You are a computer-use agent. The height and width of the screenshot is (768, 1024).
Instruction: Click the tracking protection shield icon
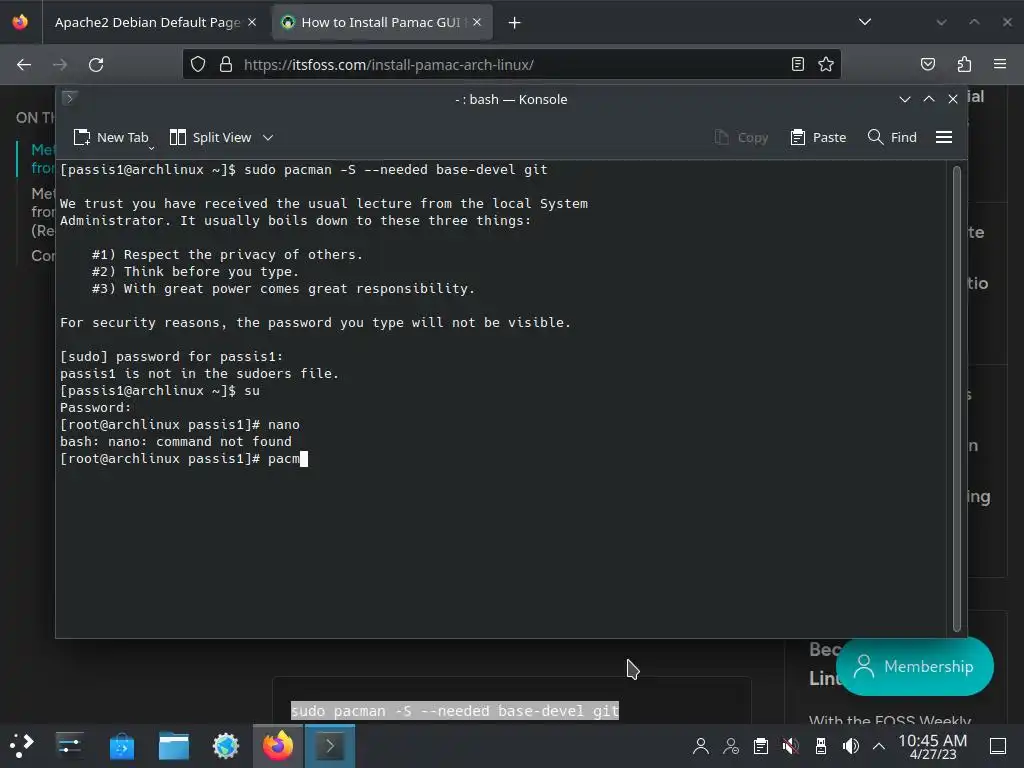(198, 64)
